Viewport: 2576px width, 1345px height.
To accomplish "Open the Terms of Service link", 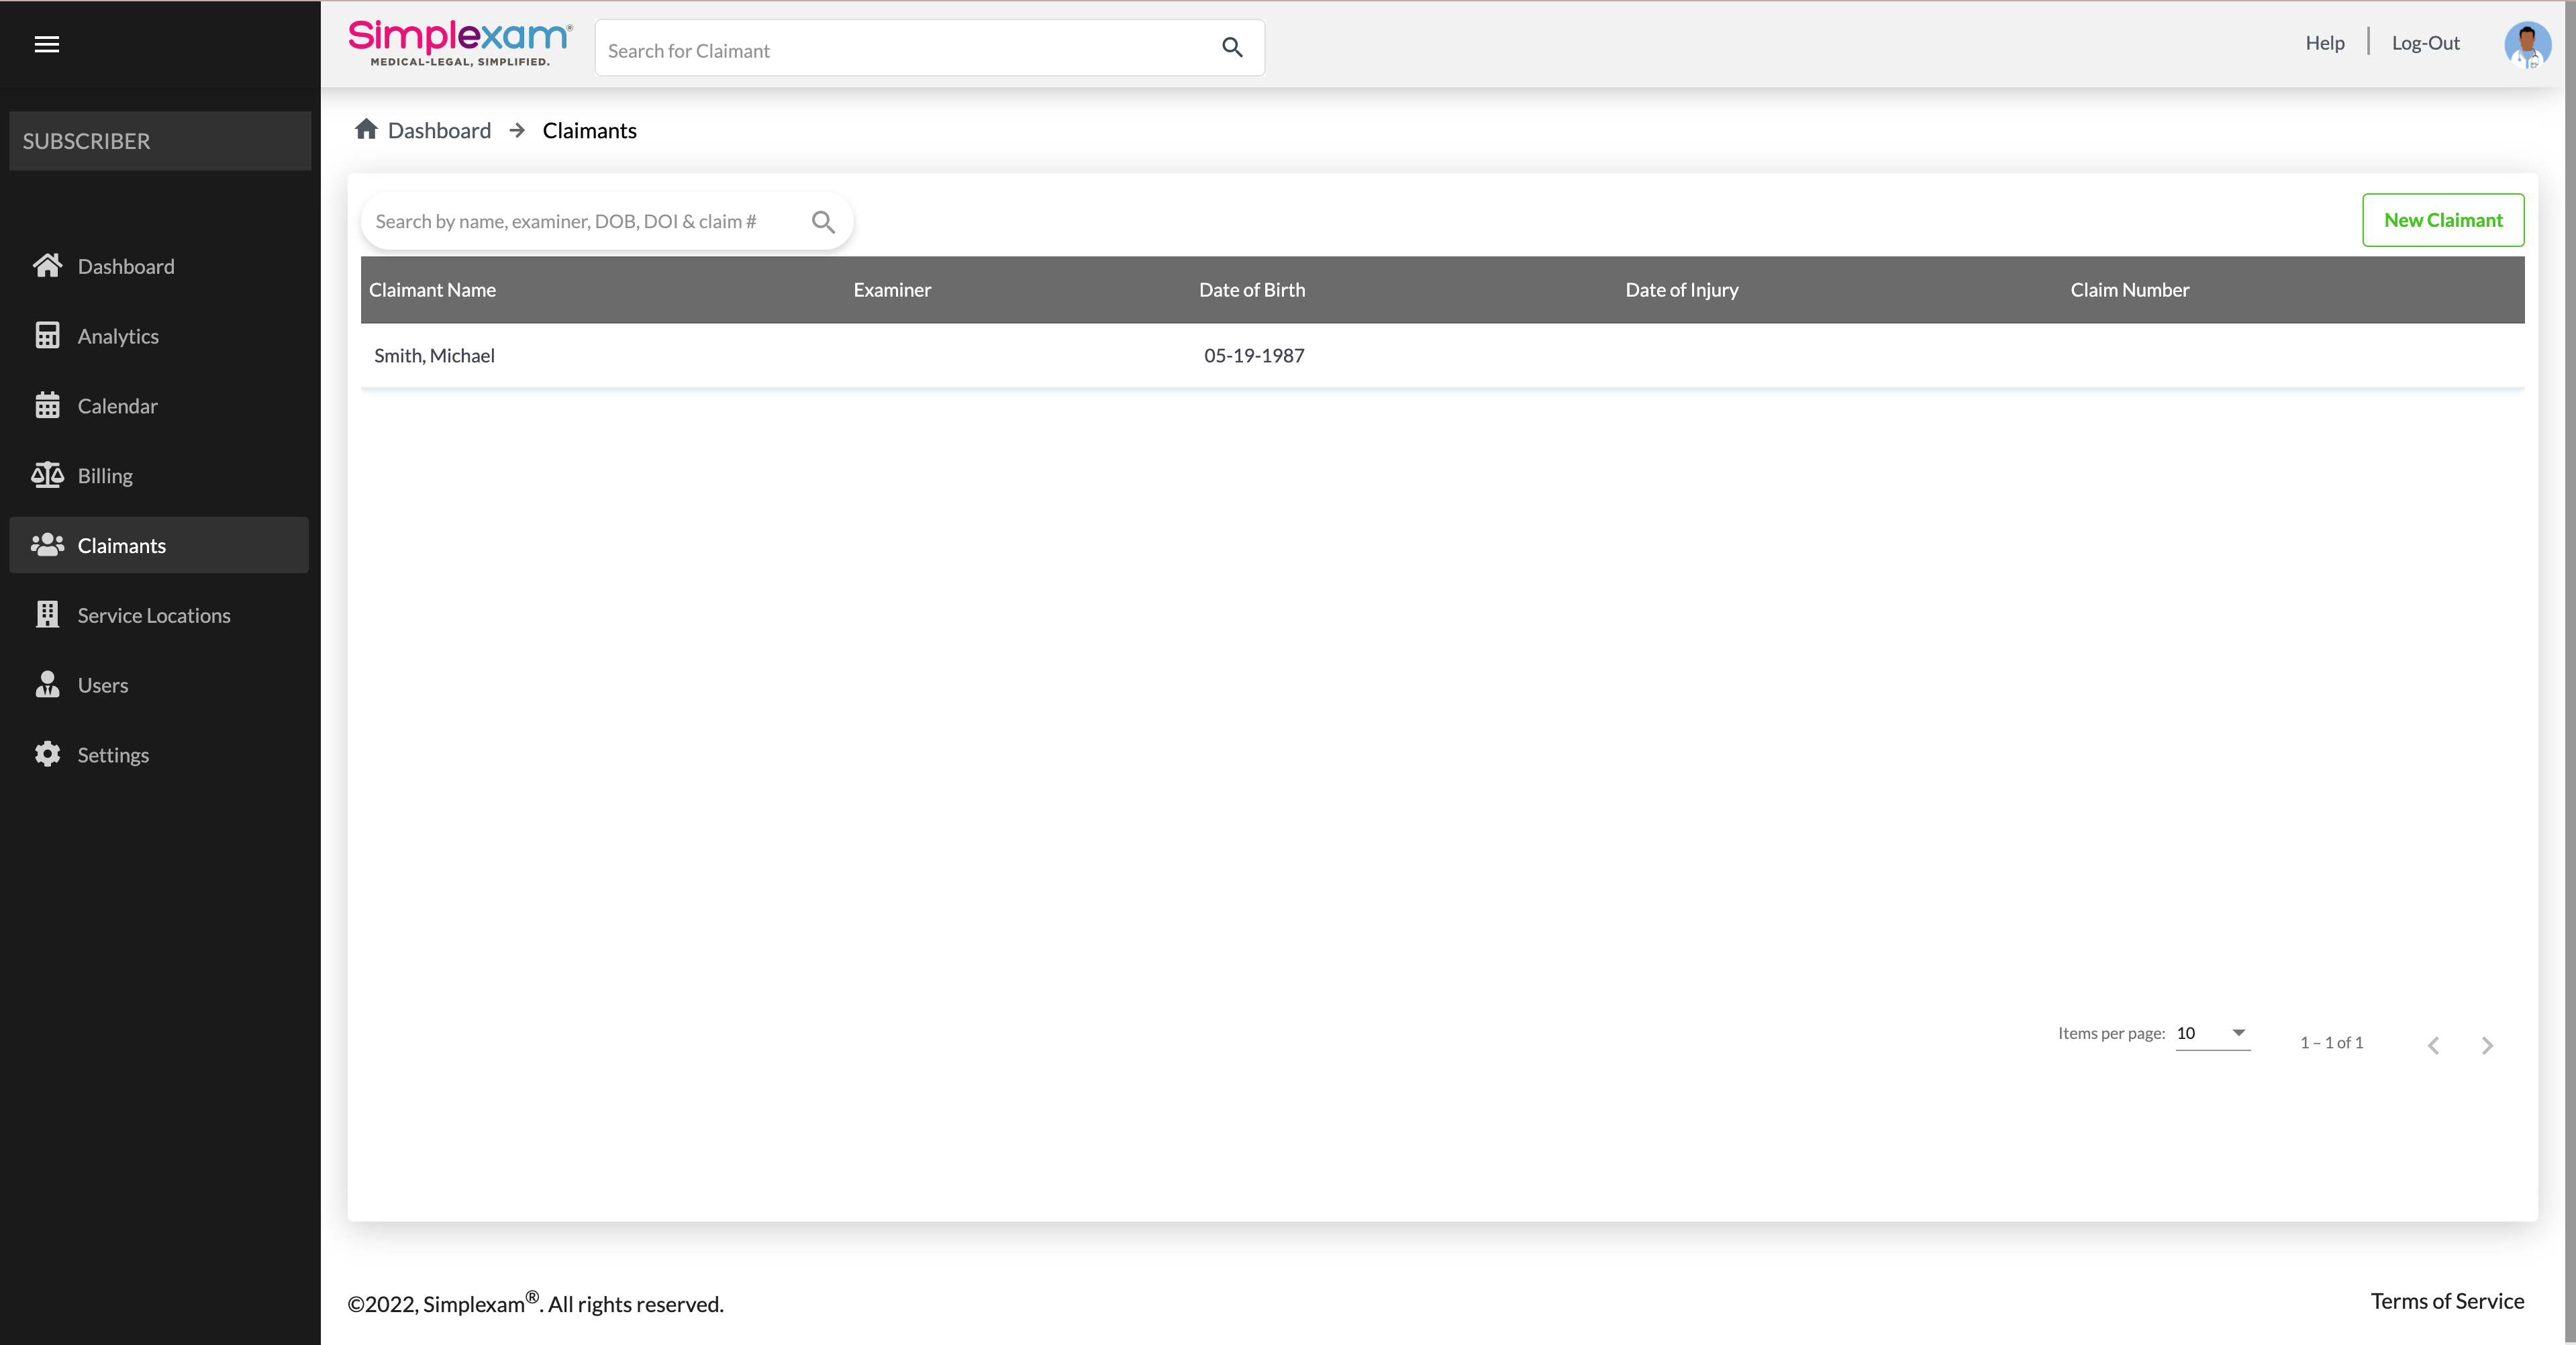I will (2446, 1301).
